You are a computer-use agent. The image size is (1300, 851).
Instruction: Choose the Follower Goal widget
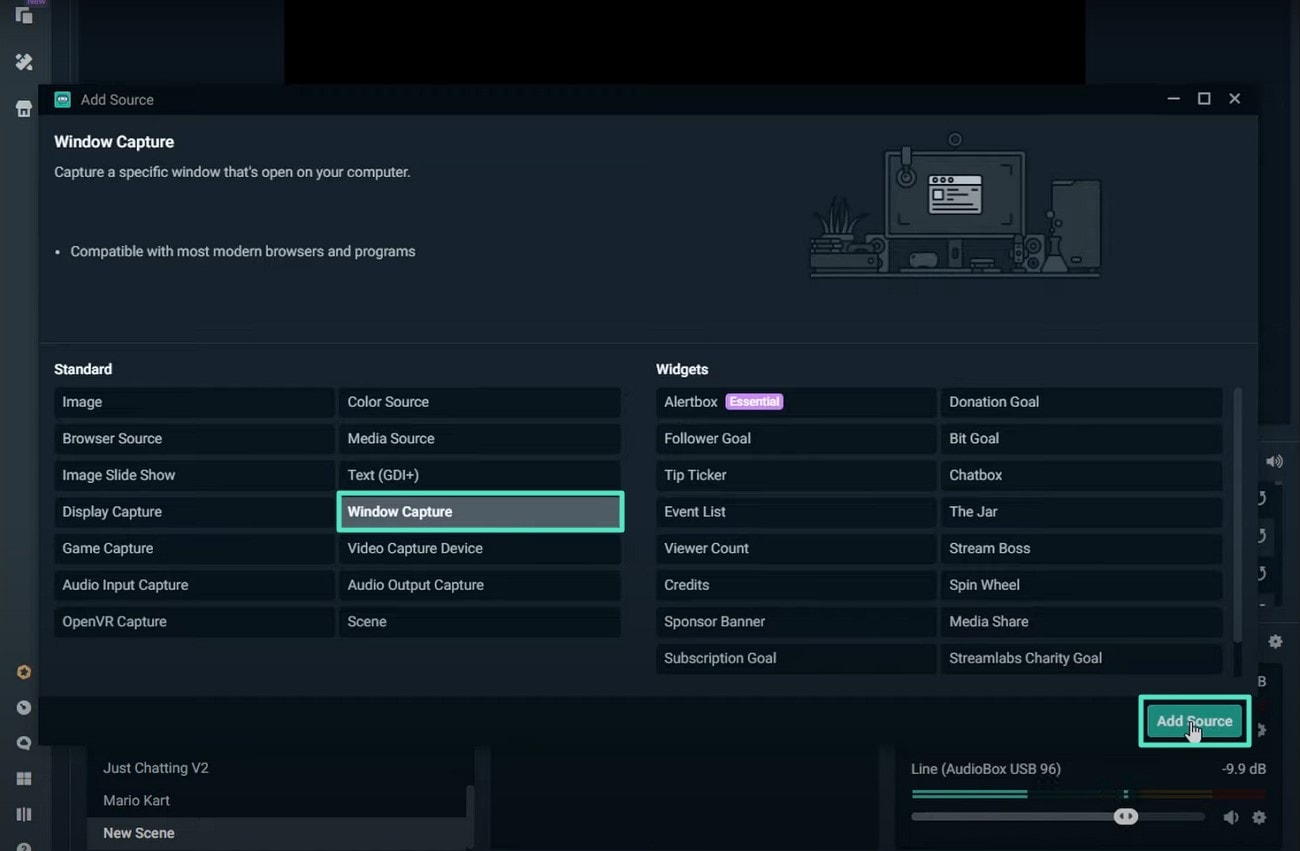click(796, 438)
